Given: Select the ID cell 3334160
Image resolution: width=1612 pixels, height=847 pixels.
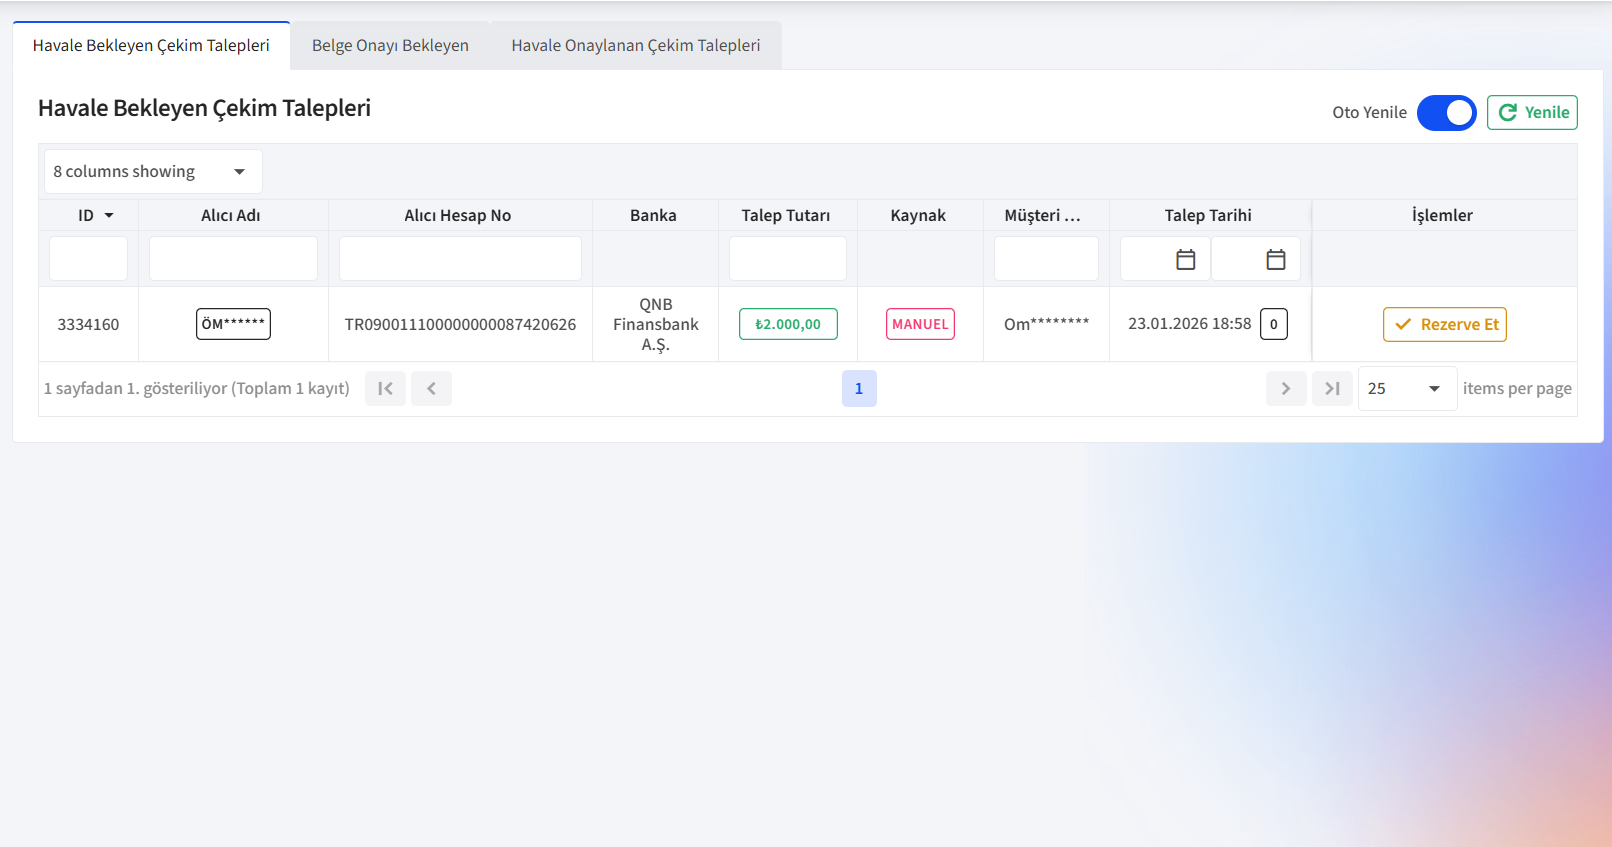Looking at the screenshot, I should [88, 324].
